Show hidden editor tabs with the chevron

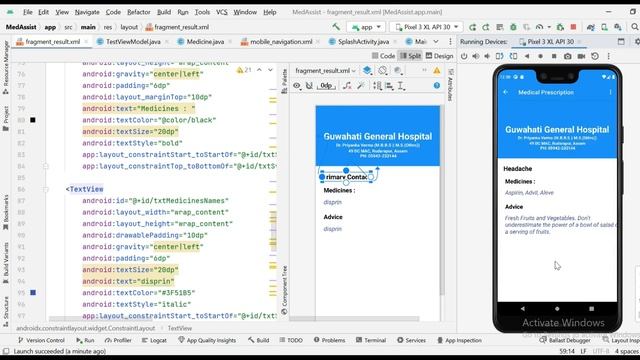[436, 42]
